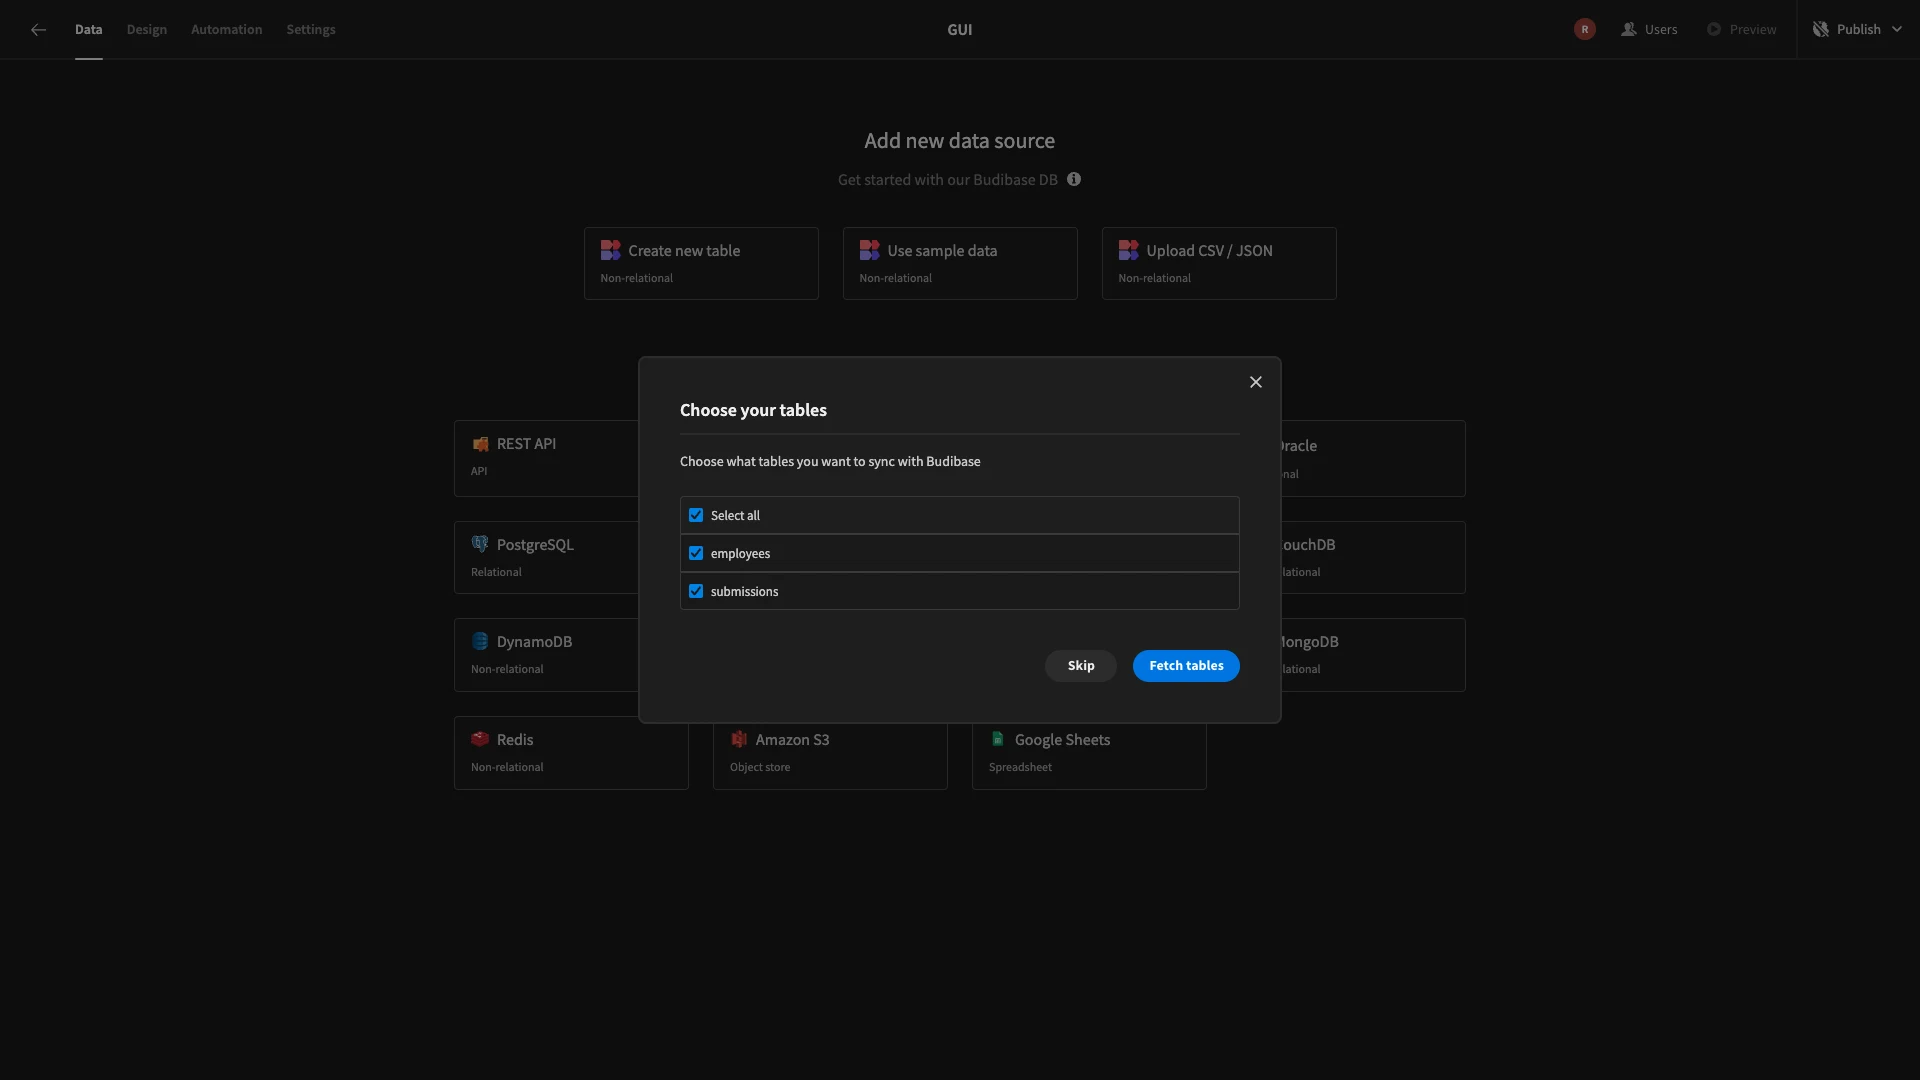Click the CouchDB data source card
Image resolution: width=1920 pixels, height=1080 pixels.
tap(1373, 558)
